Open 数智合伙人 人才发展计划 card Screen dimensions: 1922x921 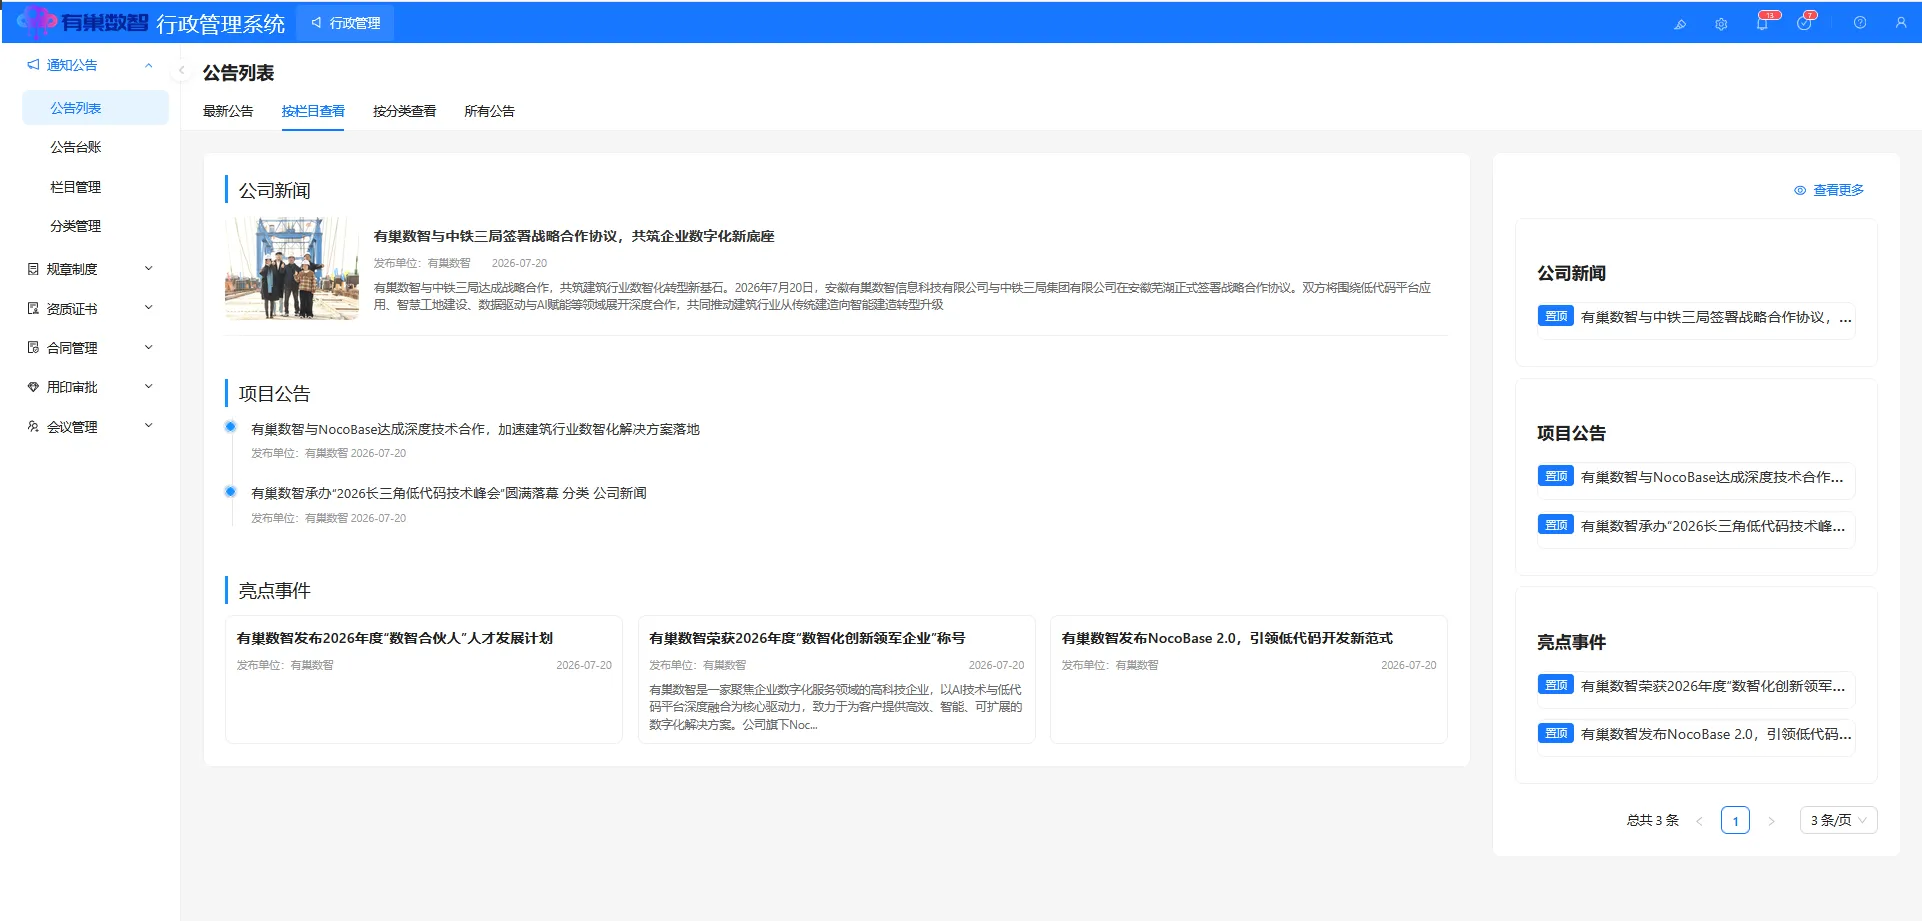[x=424, y=679]
